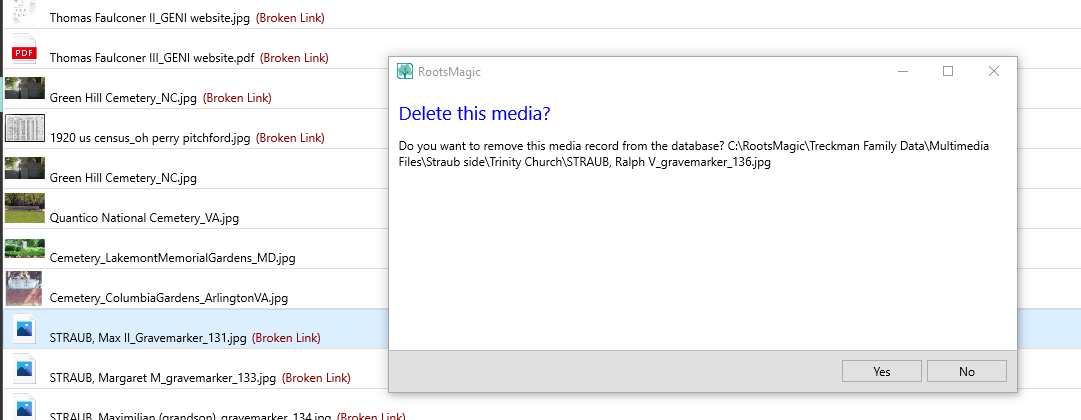Click image placeholder icon for STRAUB, Max II
Viewport: 1081px width, 420px height.
coord(23,329)
